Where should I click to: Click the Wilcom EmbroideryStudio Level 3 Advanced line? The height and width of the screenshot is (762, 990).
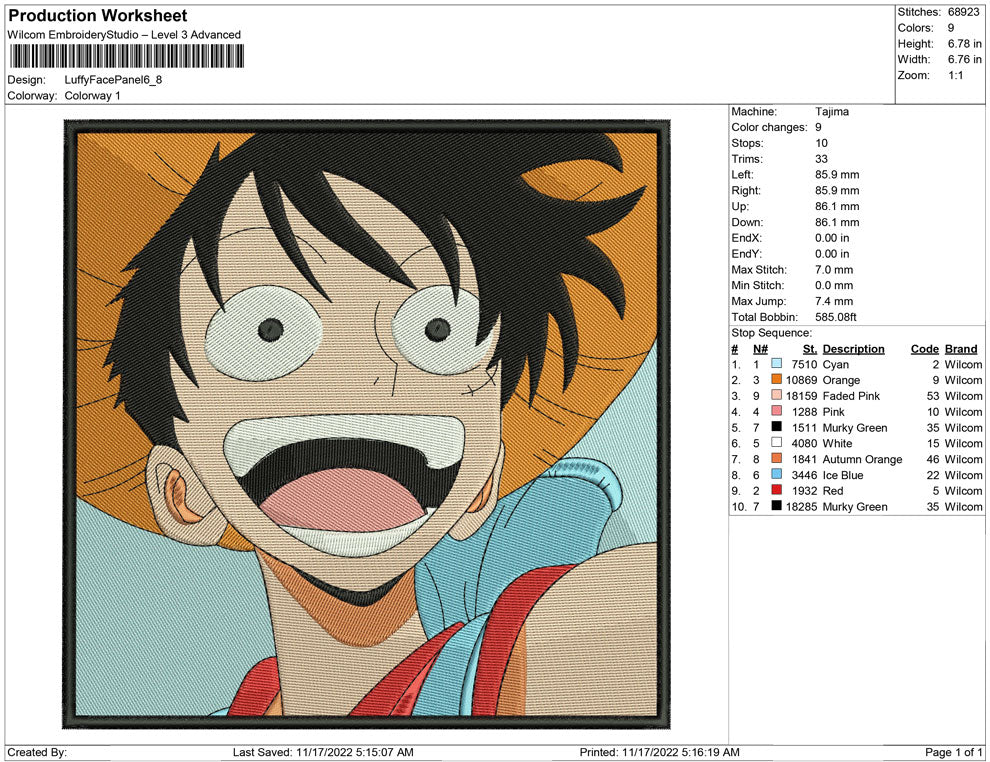(124, 35)
